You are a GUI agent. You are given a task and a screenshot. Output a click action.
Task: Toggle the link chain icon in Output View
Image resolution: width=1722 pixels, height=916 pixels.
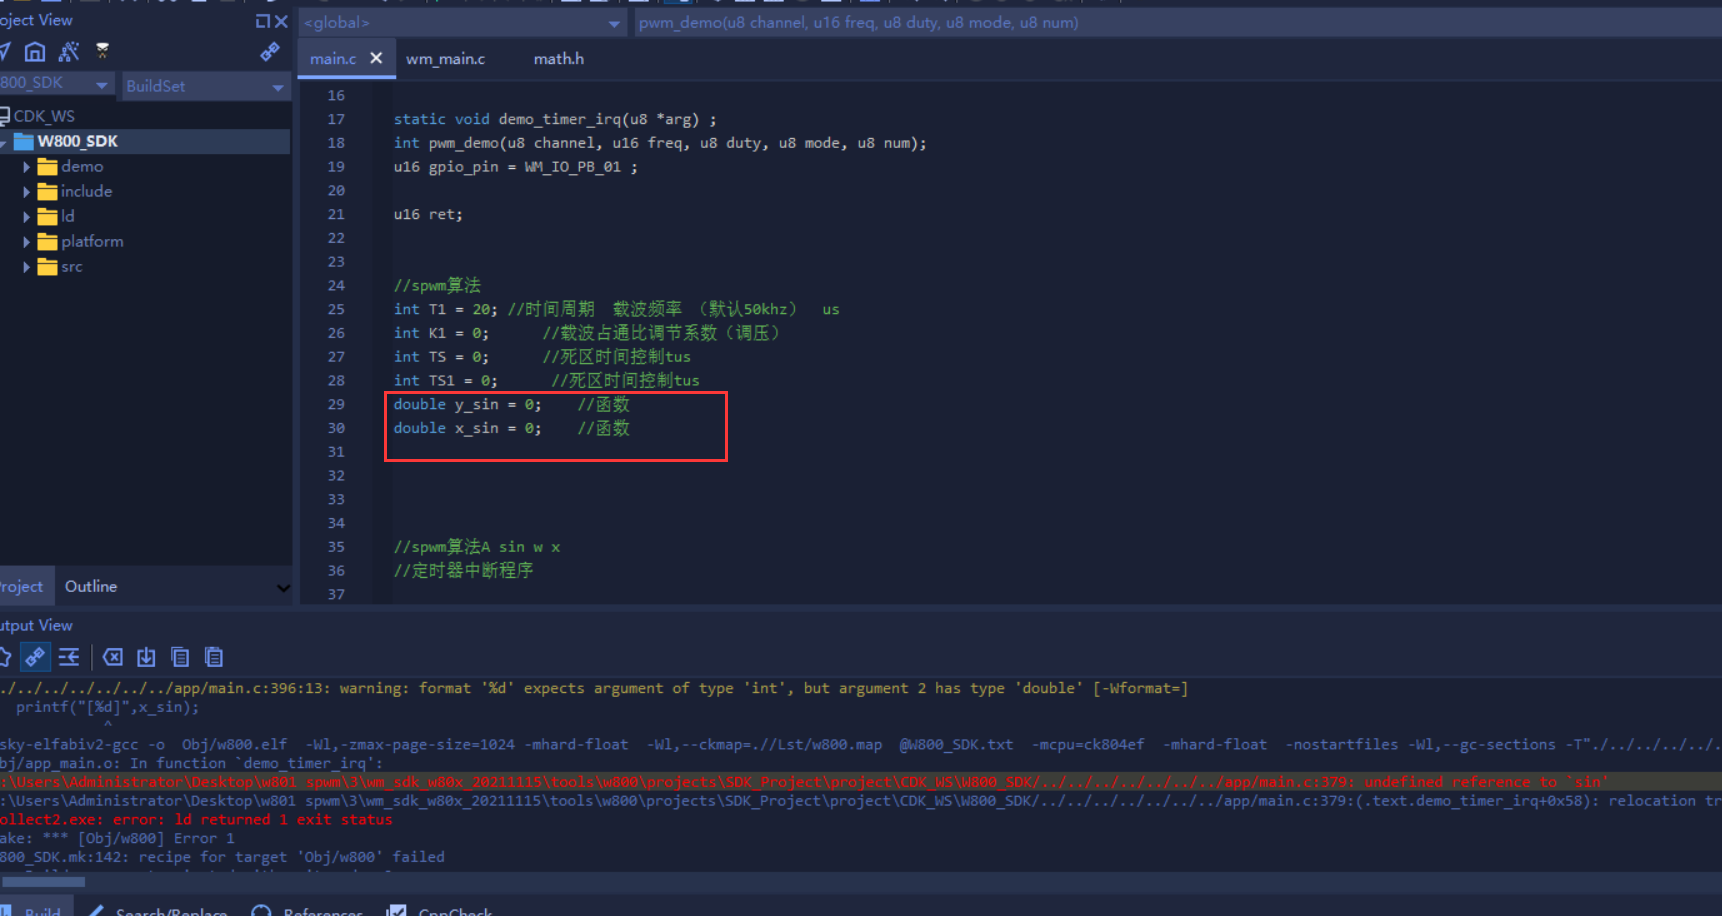point(35,657)
